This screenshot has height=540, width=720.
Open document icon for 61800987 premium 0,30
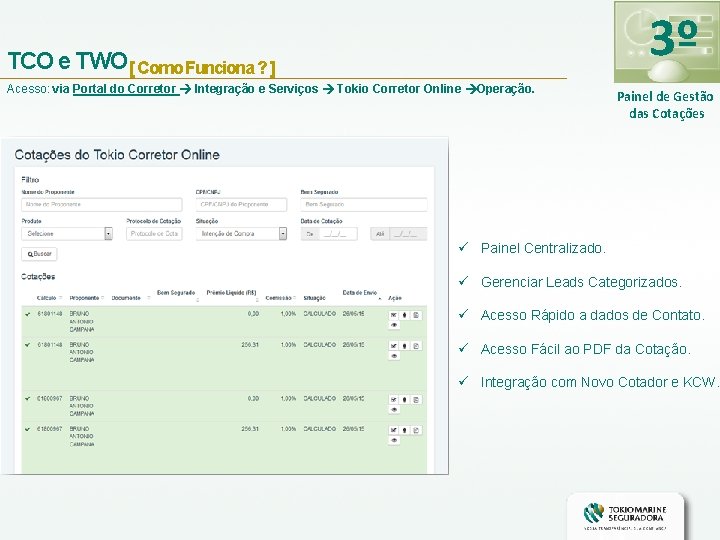(416, 399)
